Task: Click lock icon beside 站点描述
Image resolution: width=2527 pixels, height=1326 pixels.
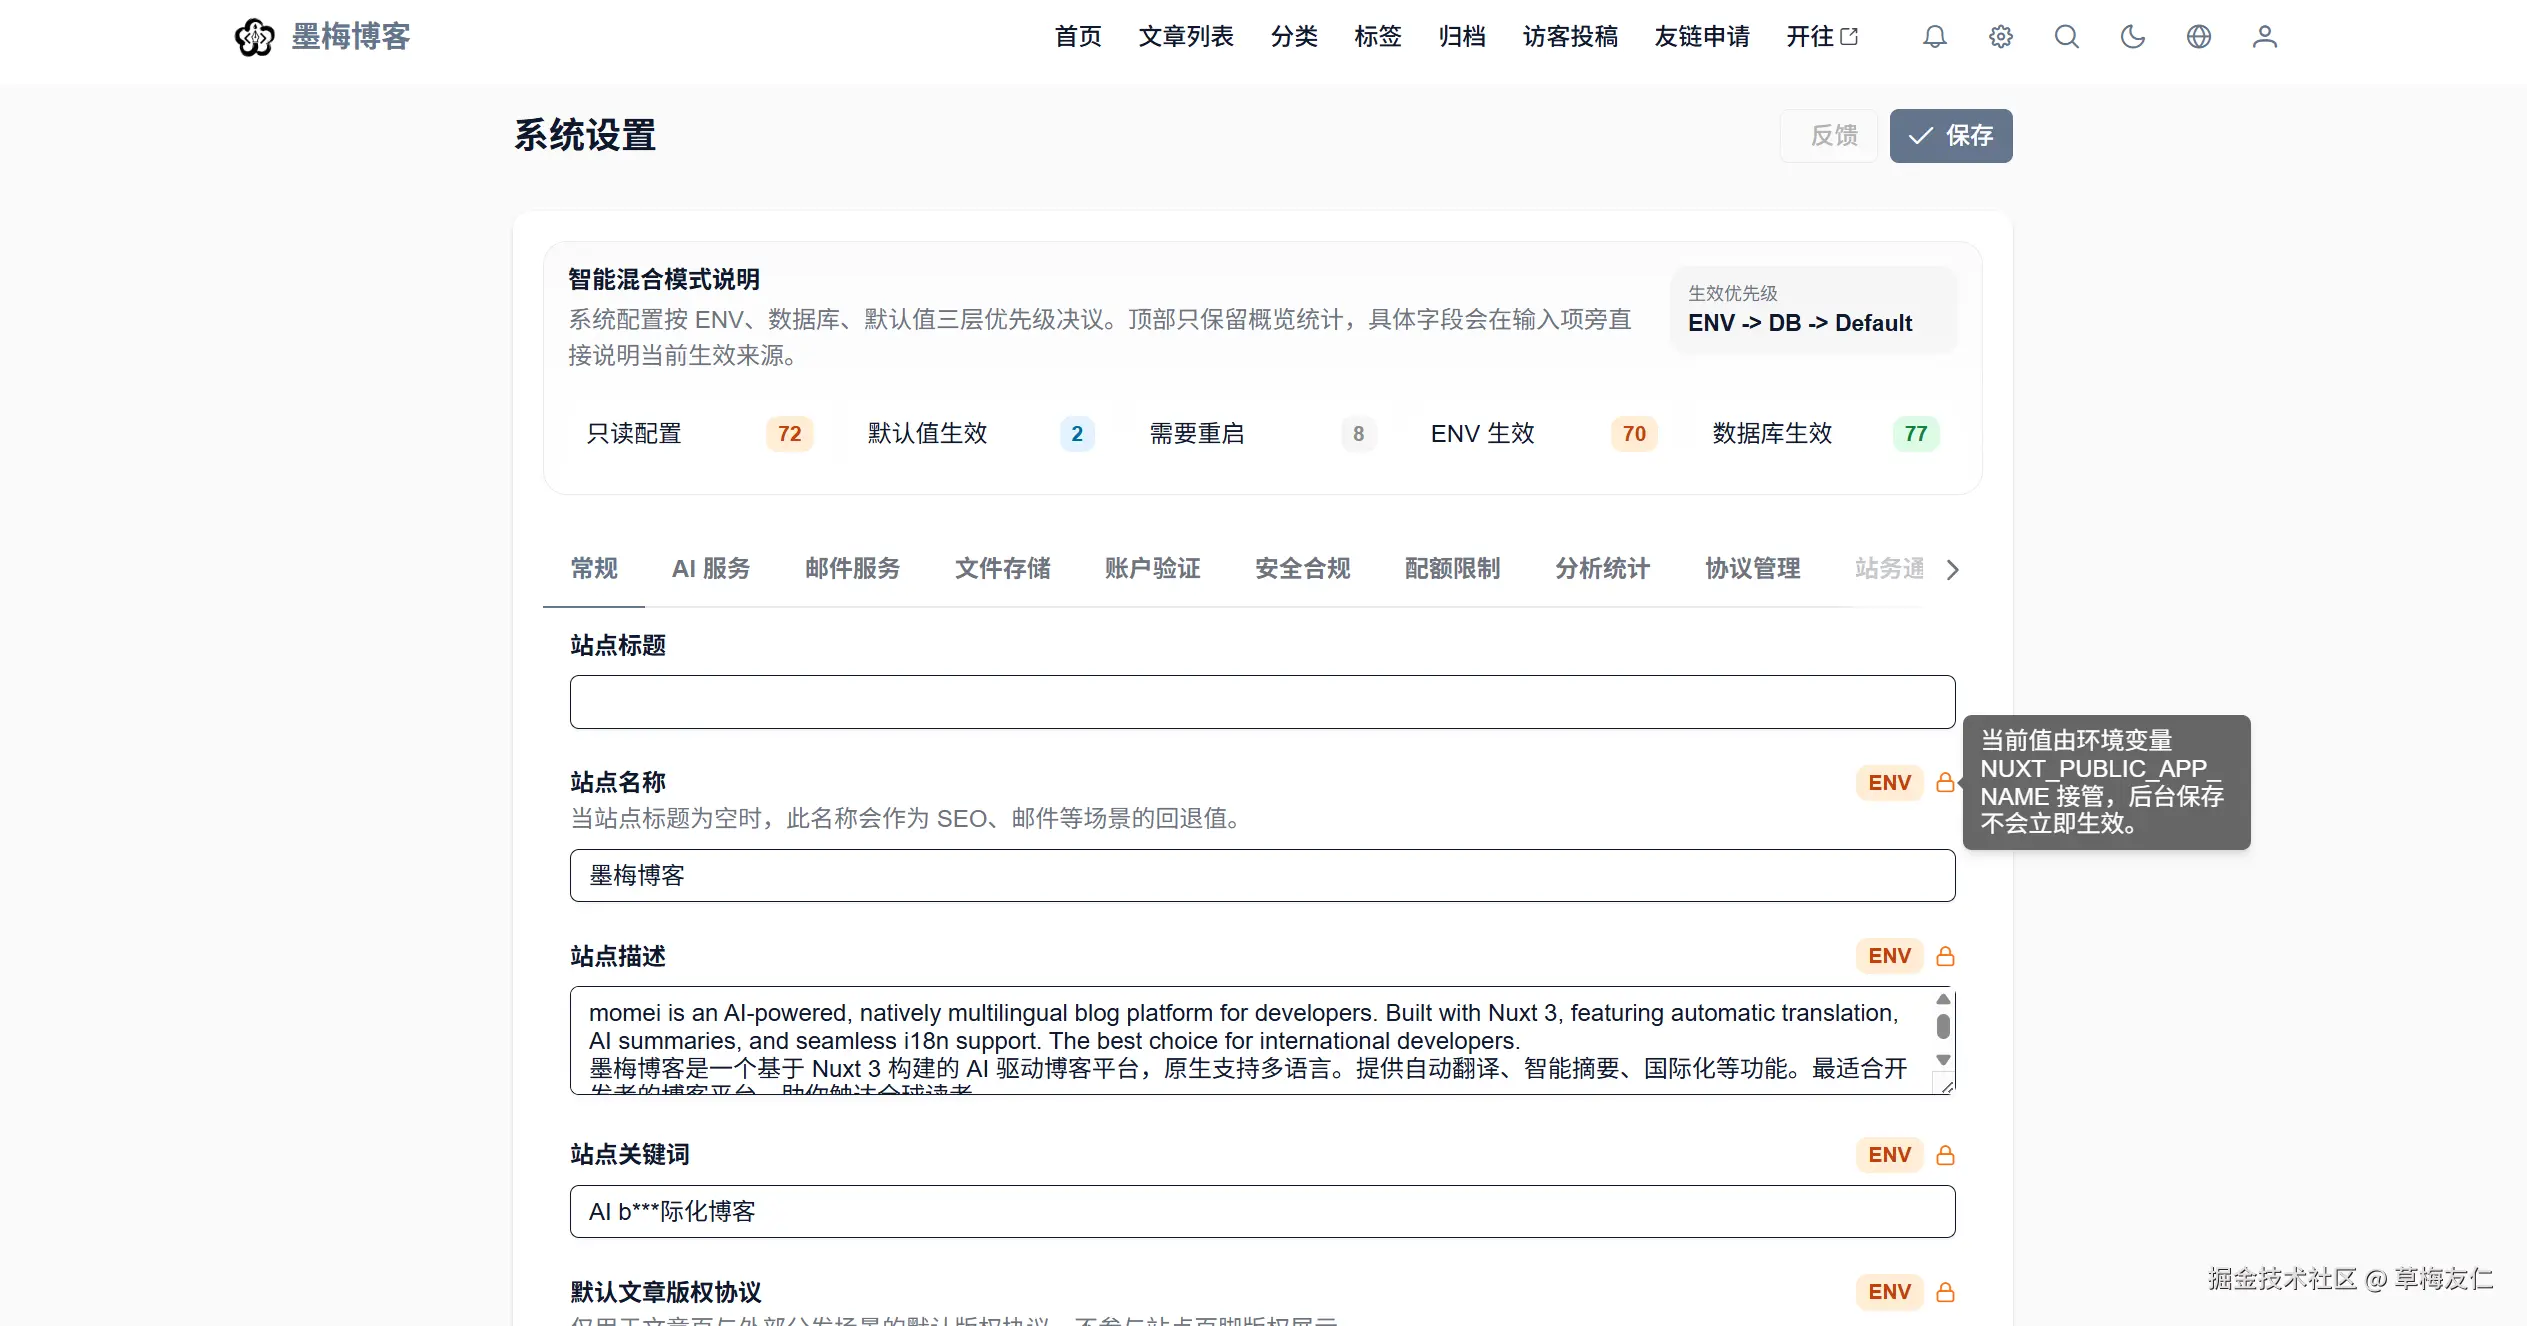Action: click(1945, 956)
